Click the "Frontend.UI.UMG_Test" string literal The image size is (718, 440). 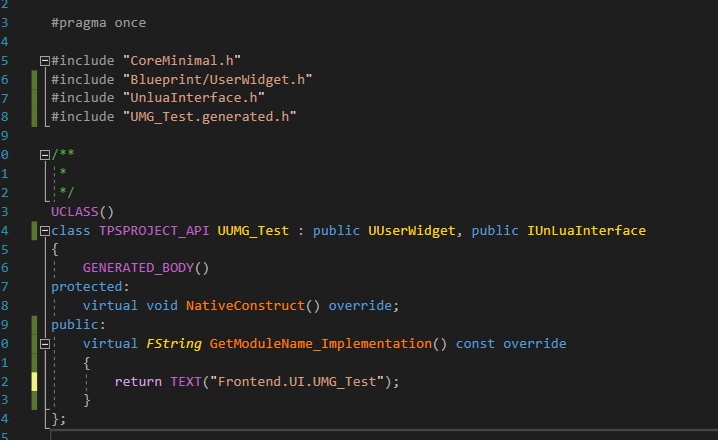[x=297, y=382]
